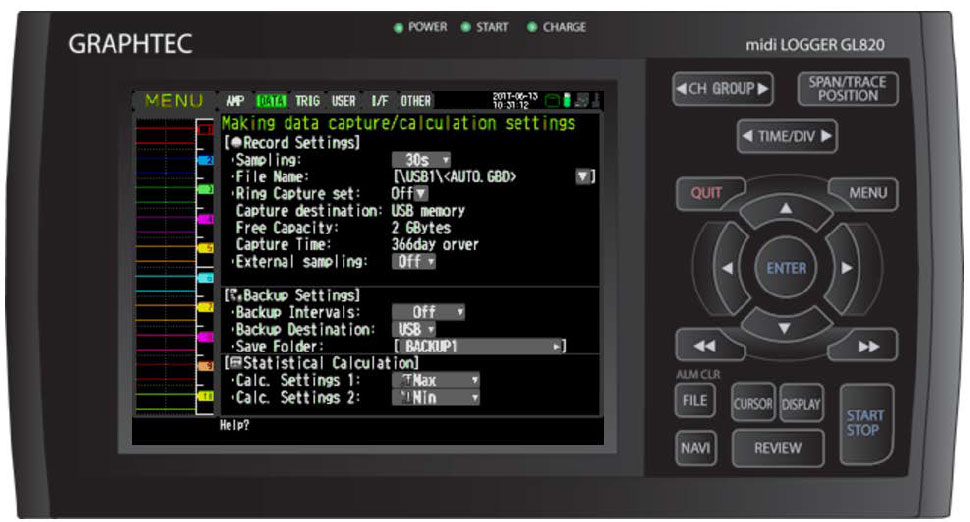Click the Record Settings header icon
970x522 pixels.
pyautogui.click(x=236, y=142)
